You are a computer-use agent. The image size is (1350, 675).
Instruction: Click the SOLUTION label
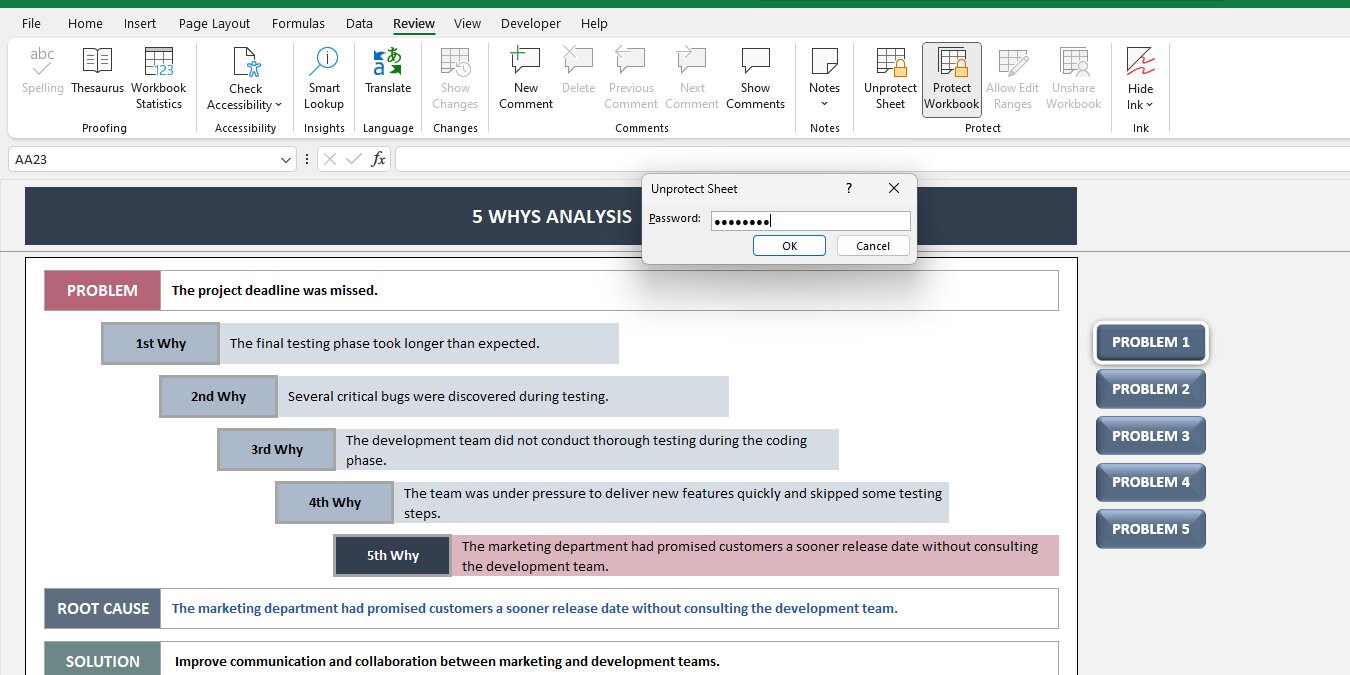pyautogui.click(x=103, y=661)
